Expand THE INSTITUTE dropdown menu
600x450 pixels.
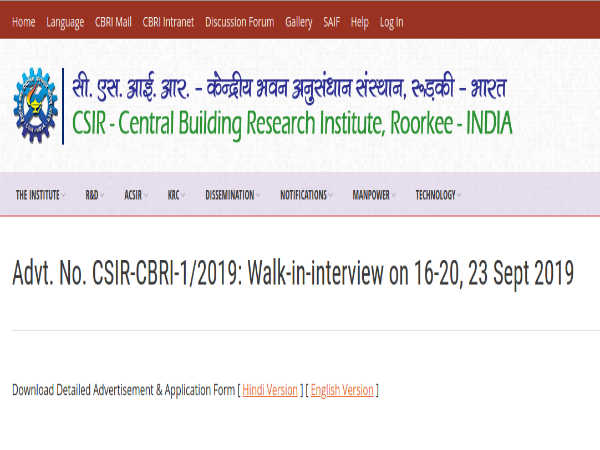(40, 195)
